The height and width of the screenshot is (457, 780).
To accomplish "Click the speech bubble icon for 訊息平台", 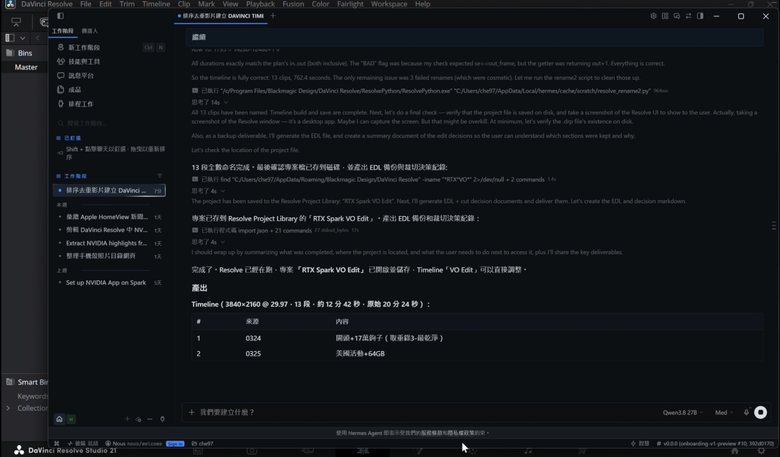I will tap(61, 76).
